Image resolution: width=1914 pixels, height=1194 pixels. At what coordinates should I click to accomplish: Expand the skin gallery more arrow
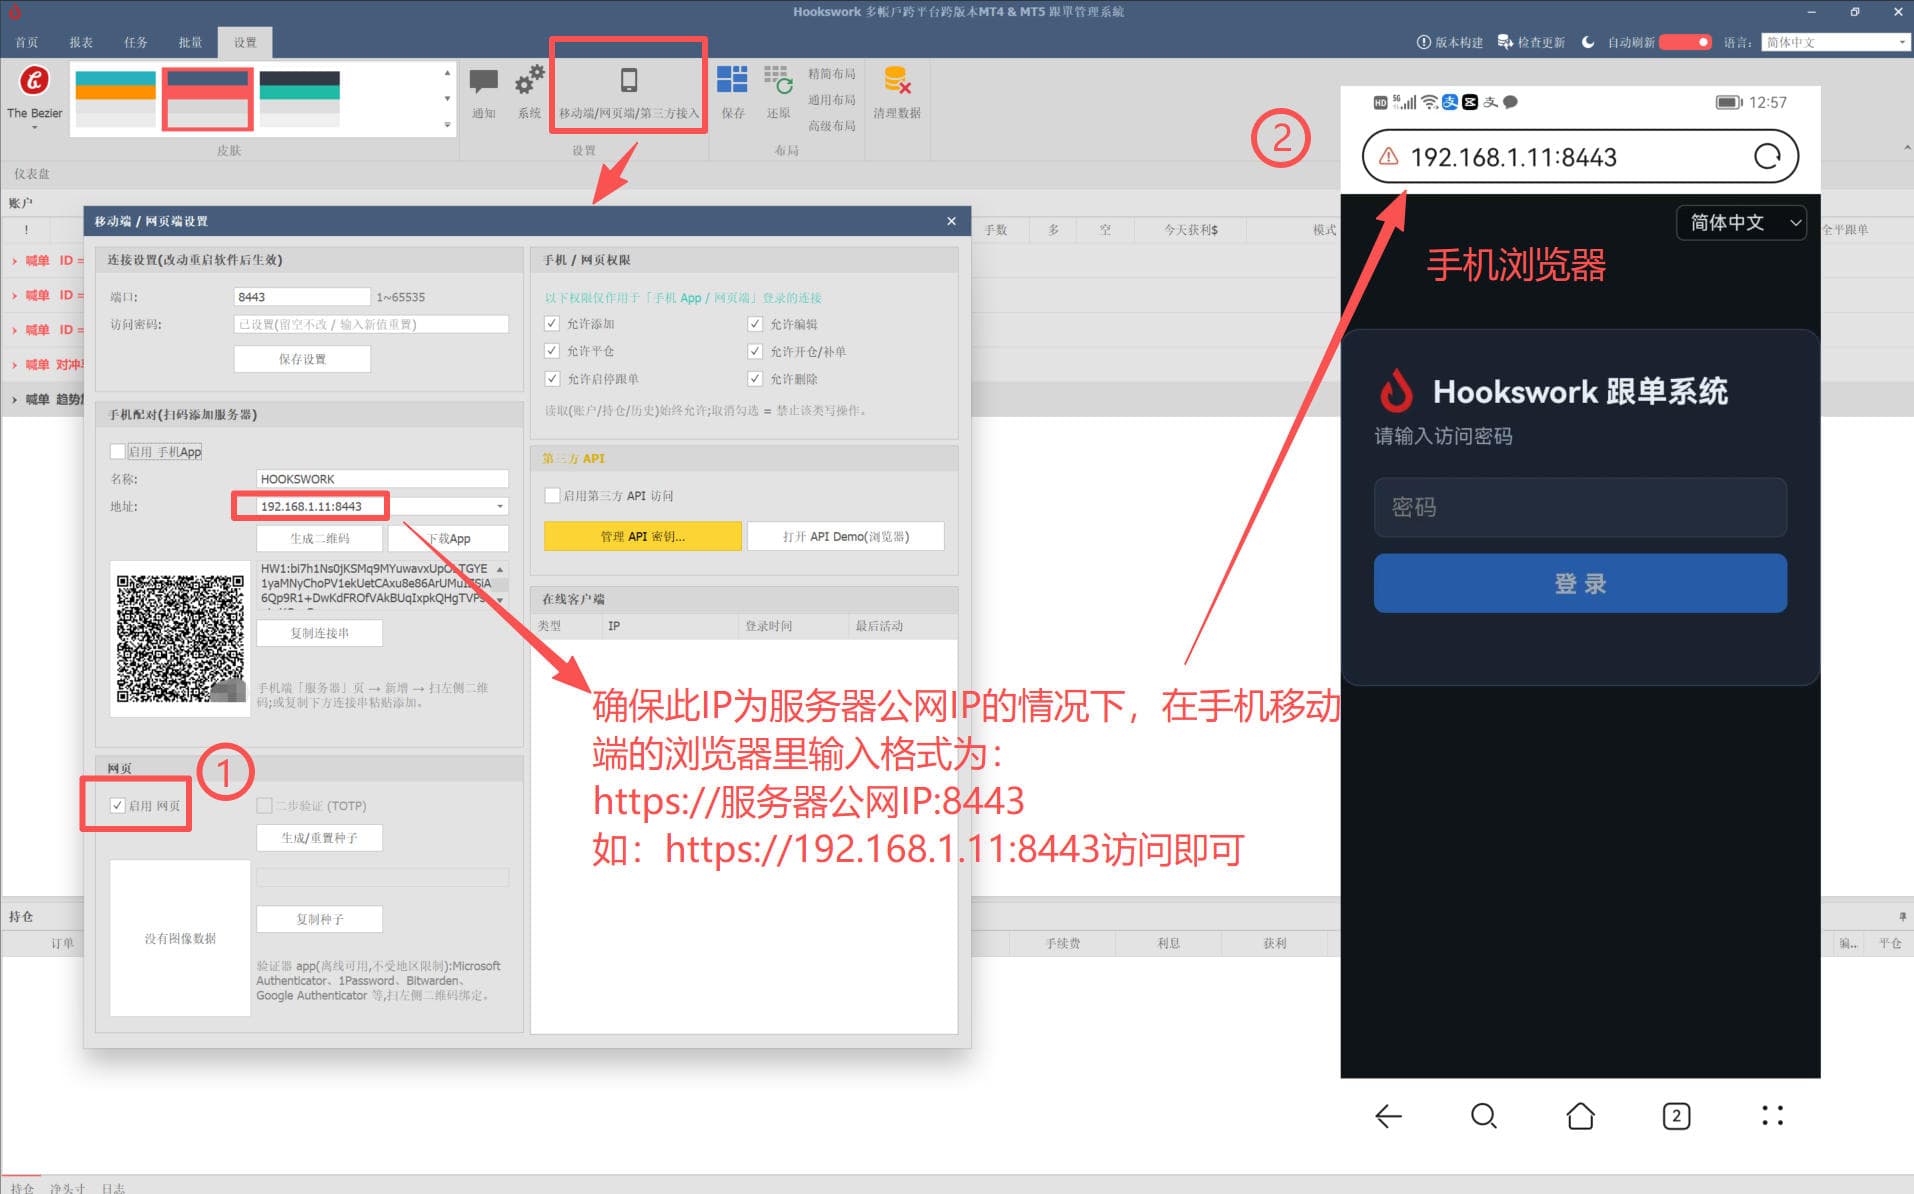[x=447, y=125]
